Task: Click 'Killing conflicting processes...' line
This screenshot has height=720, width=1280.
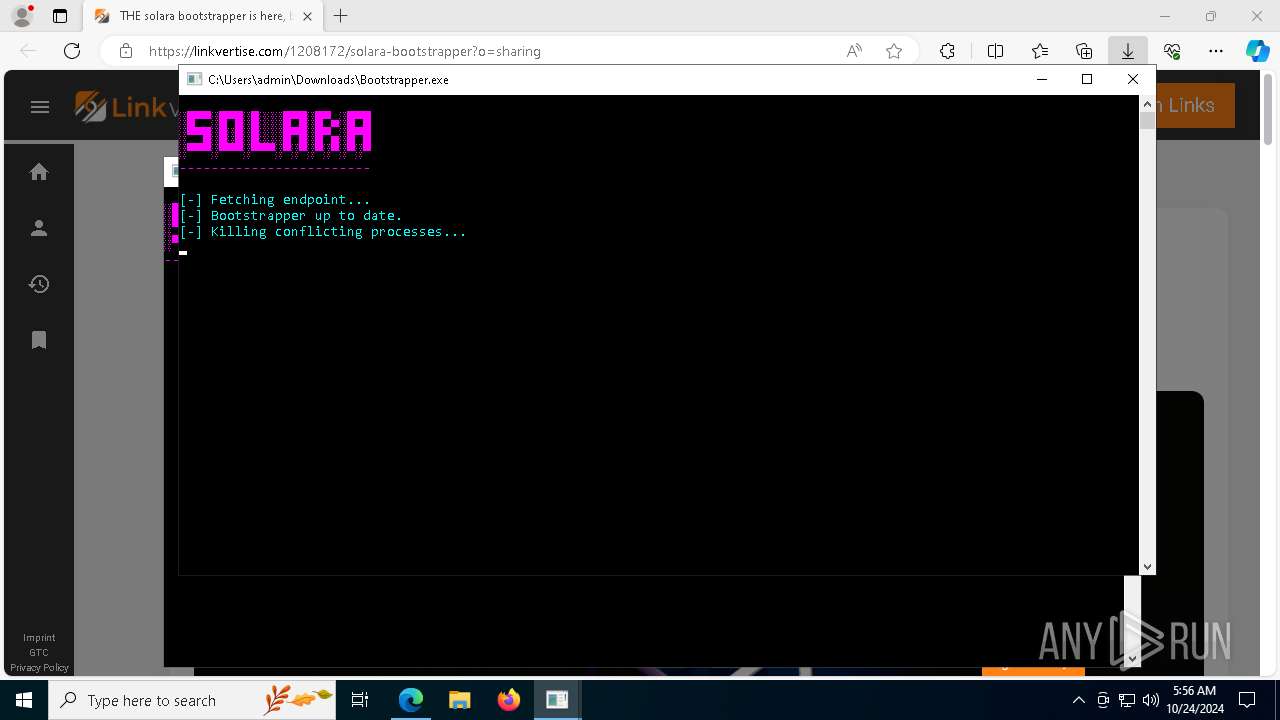Action: pyautogui.click(x=323, y=232)
